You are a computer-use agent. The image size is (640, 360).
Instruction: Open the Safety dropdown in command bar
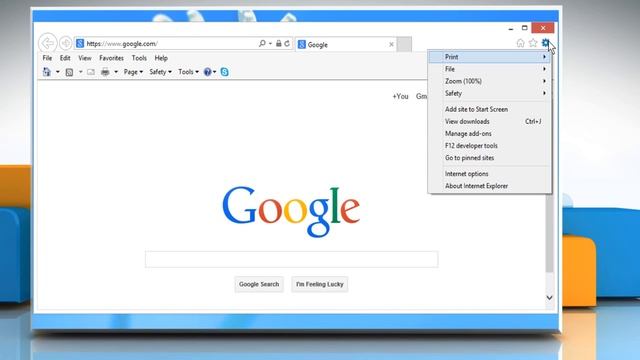(x=160, y=72)
